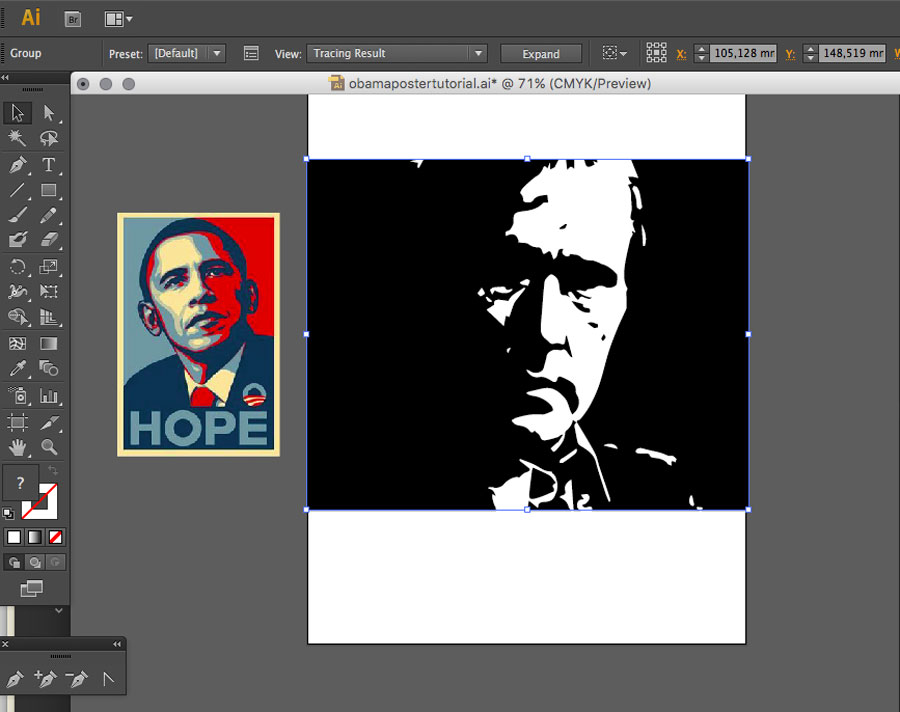Select the Add Anchor Point tool
The width and height of the screenshot is (900, 712).
45,679
